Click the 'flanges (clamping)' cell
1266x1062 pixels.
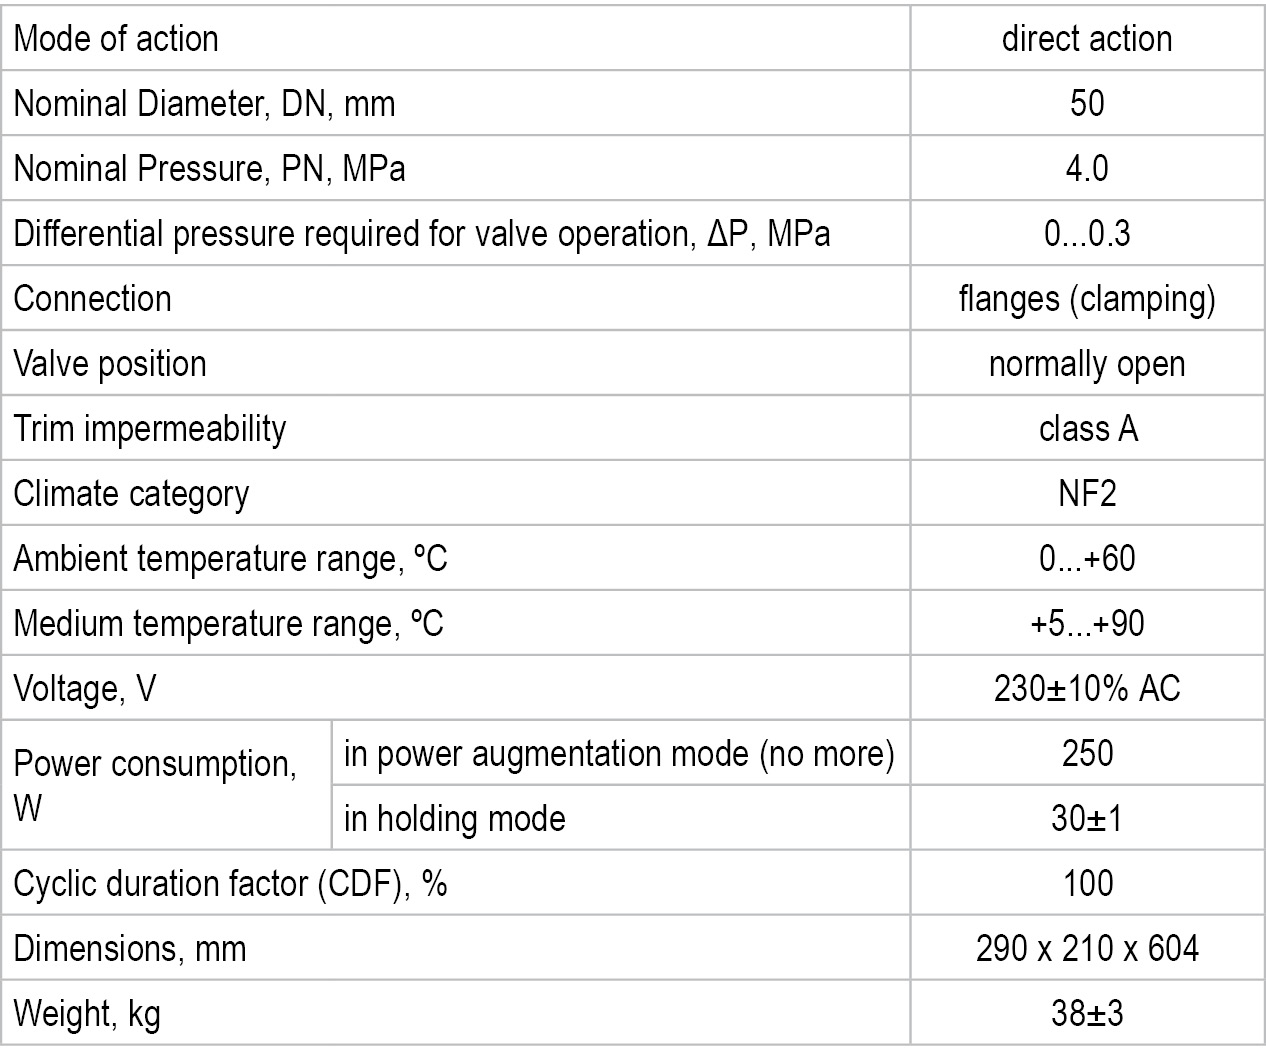tap(1086, 298)
